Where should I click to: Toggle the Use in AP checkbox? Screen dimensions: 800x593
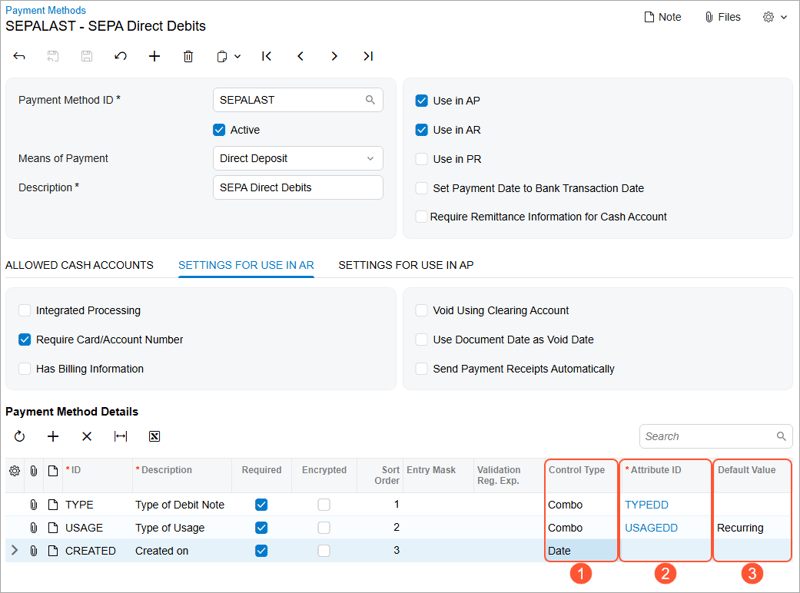(421, 101)
